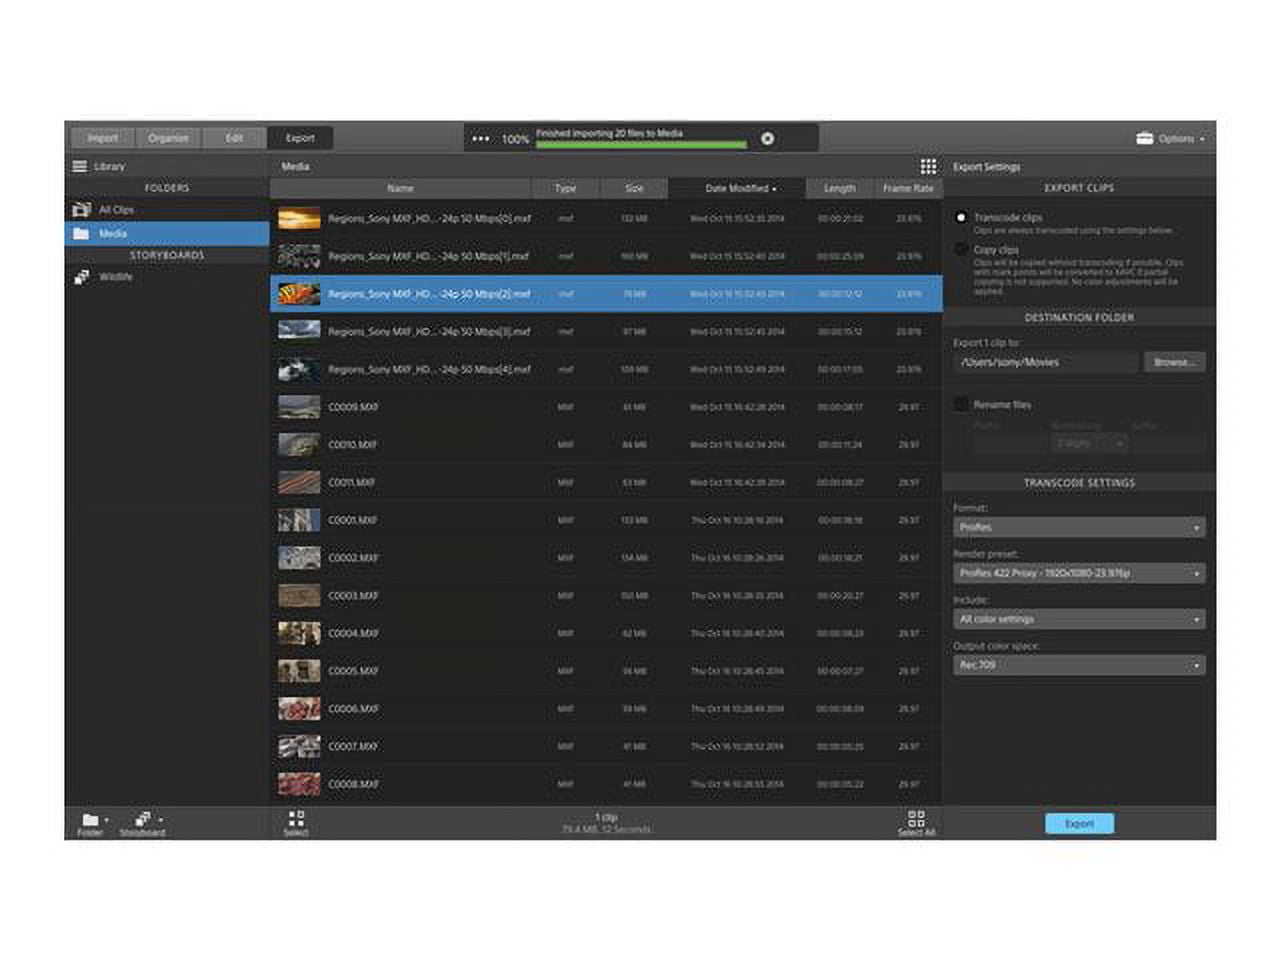Screen dimensions: 1280x960
Task: Select the C0007.MXF clip name
Action: point(353,747)
